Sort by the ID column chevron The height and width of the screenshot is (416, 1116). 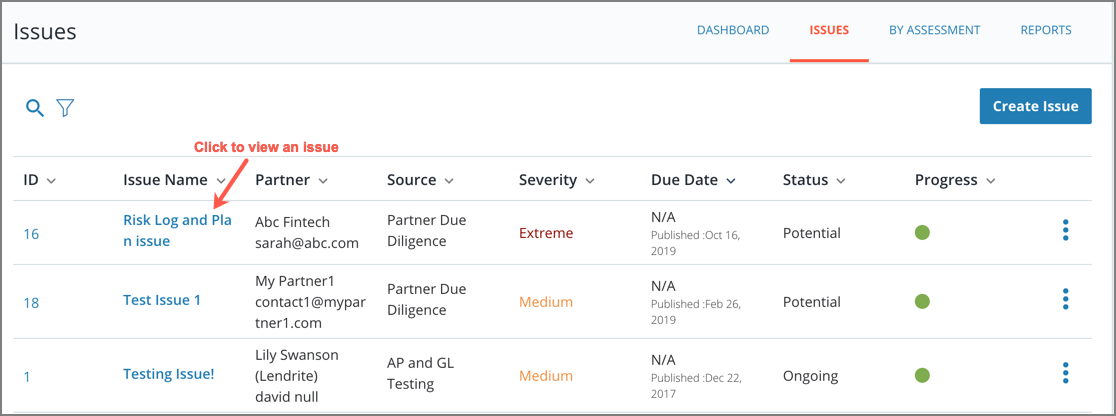pyautogui.click(x=51, y=181)
